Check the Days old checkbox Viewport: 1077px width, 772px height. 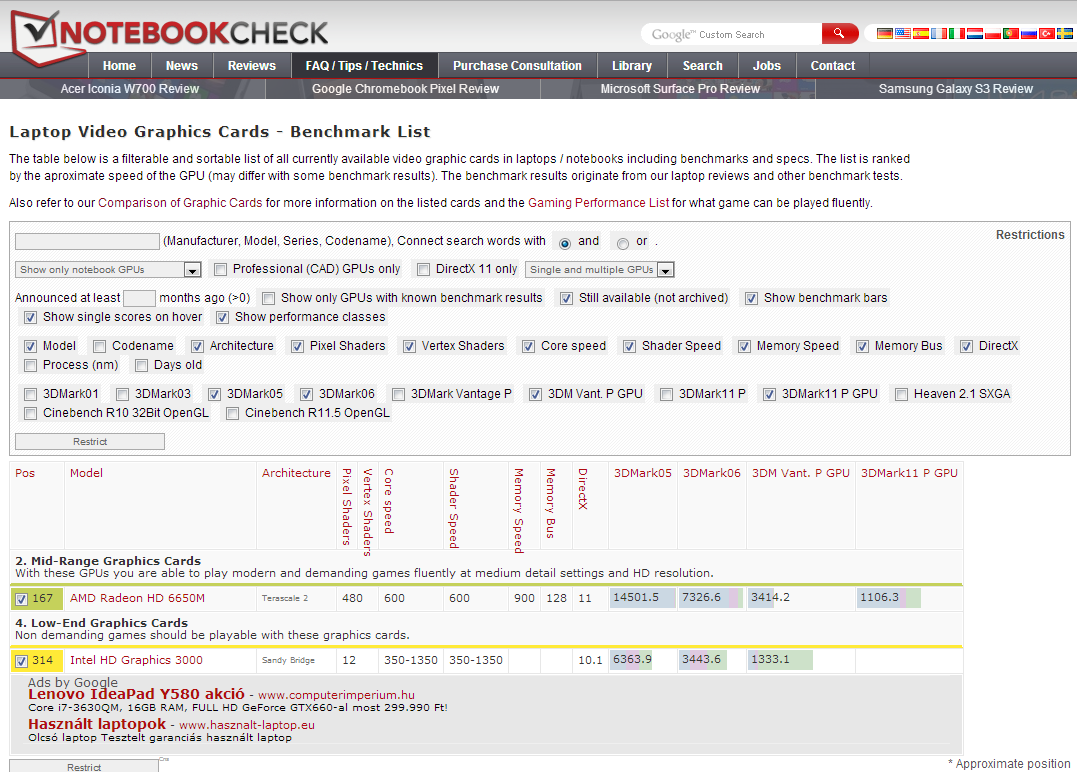click(x=141, y=365)
